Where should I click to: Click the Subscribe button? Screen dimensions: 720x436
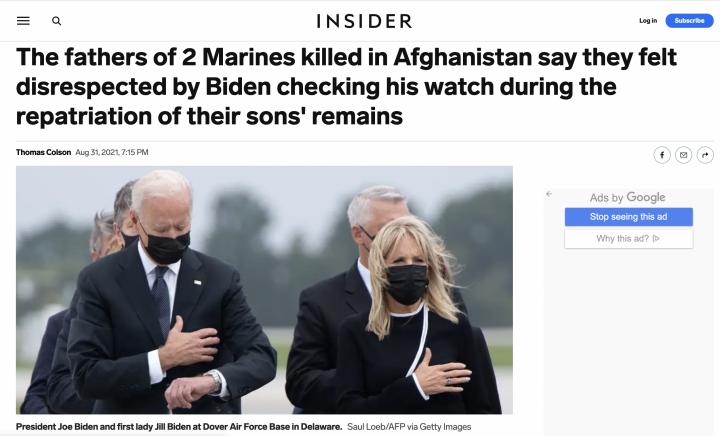pyautogui.click(x=689, y=21)
